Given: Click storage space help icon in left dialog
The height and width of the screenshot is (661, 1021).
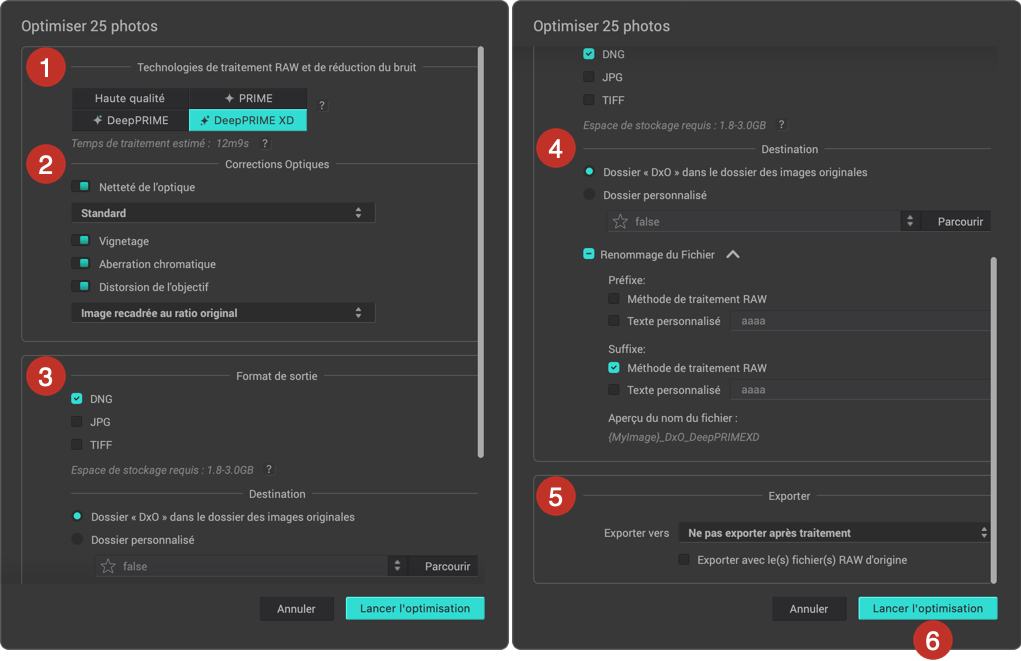Looking at the screenshot, I should pos(269,470).
